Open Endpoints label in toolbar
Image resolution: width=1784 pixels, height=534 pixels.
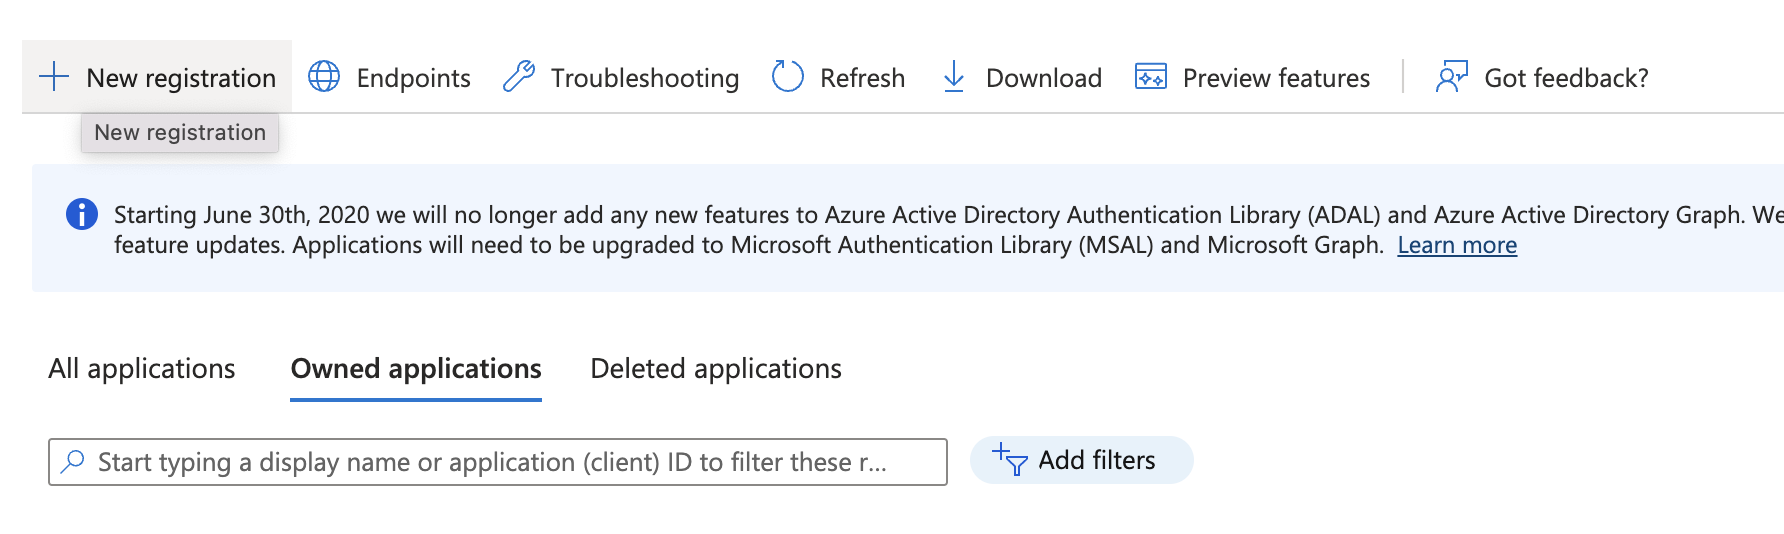tap(413, 78)
